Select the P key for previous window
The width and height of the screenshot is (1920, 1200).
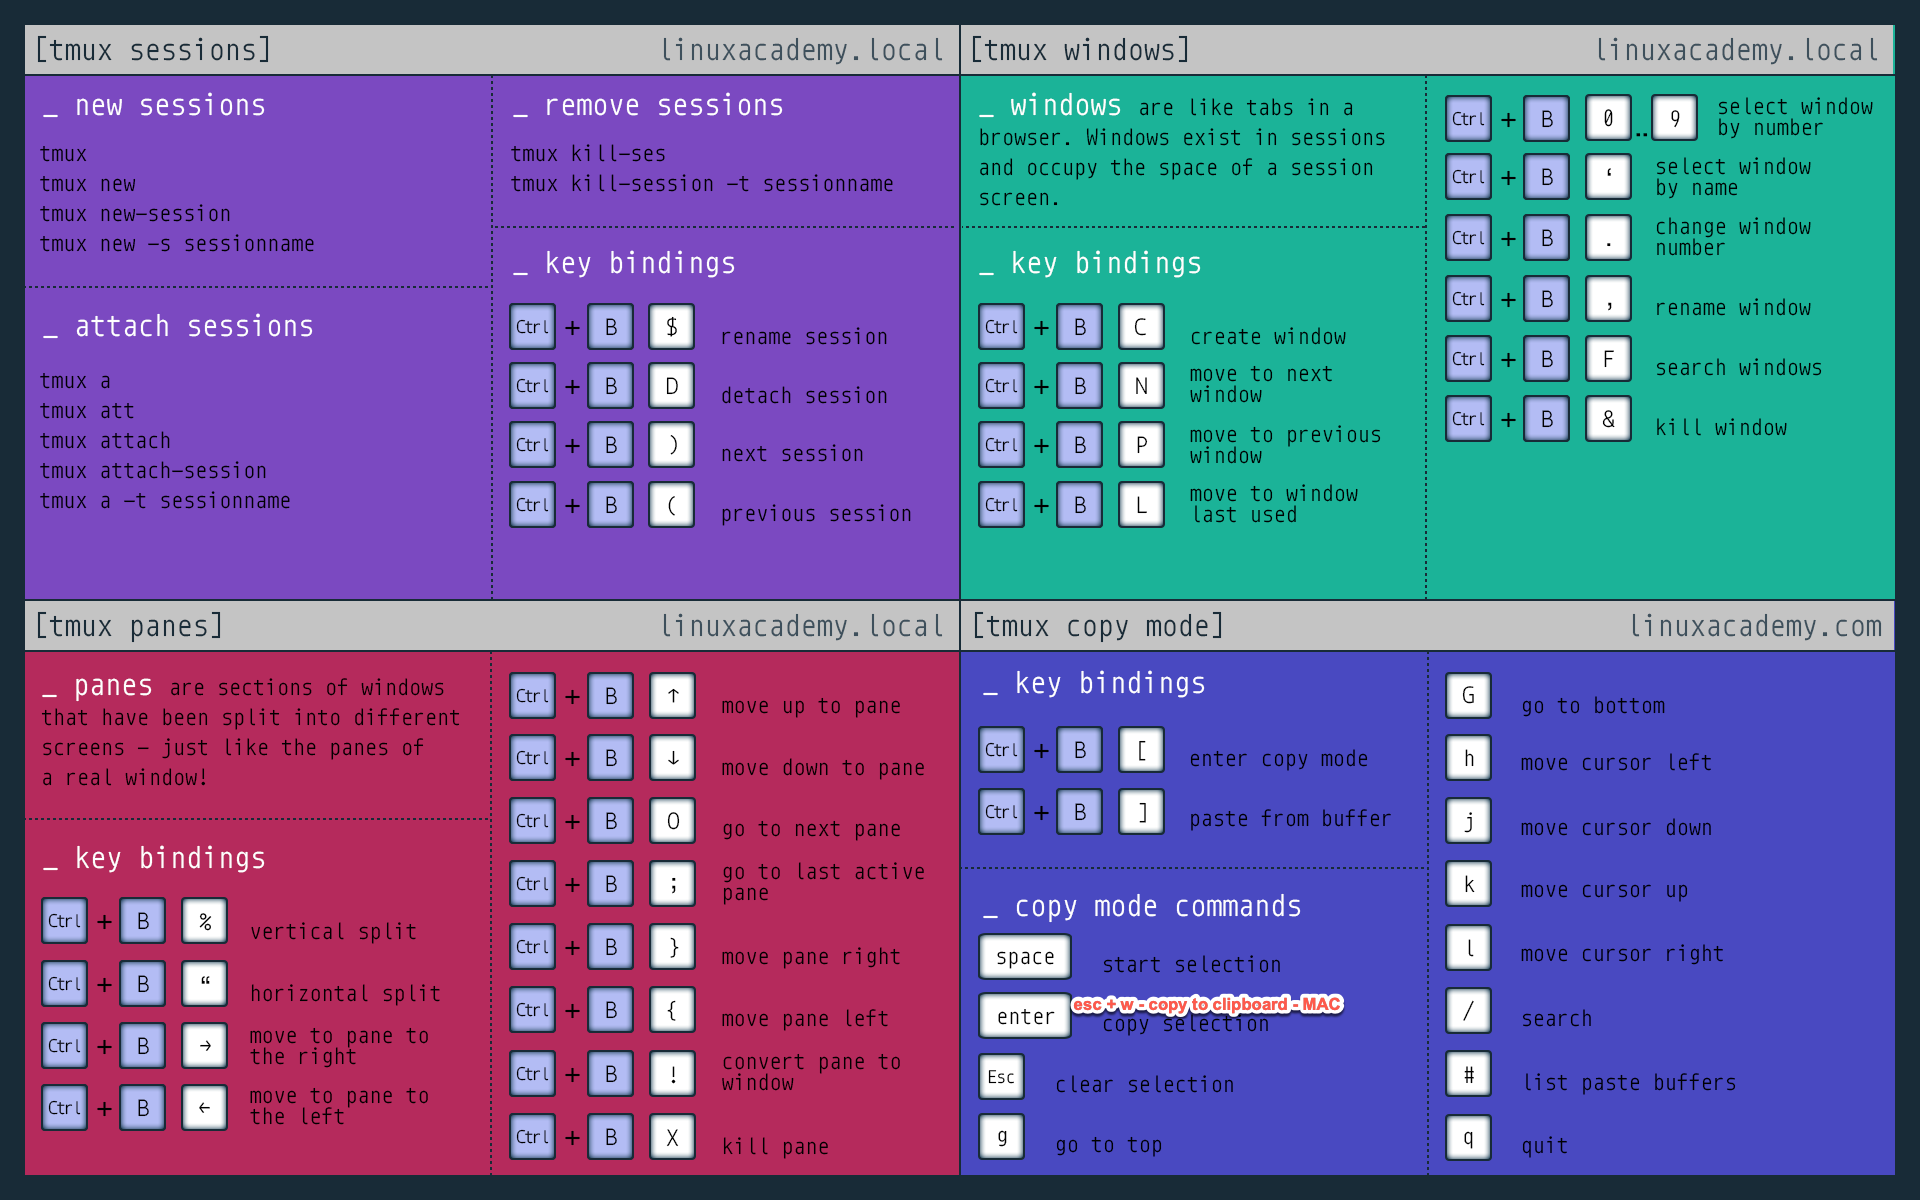1141,445
